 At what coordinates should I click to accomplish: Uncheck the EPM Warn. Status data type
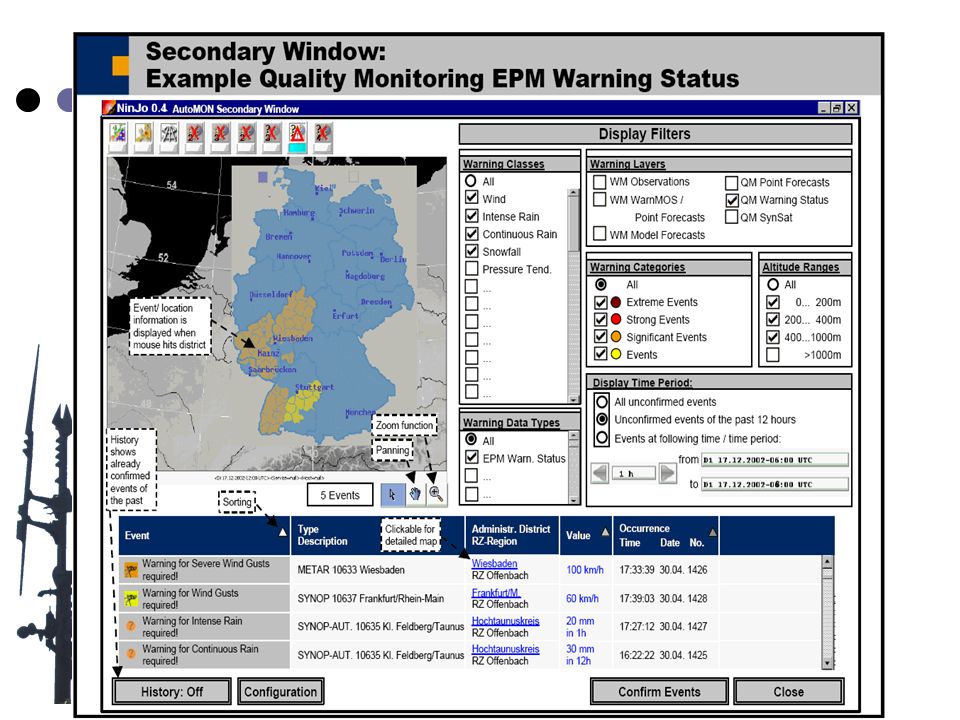click(x=471, y=457)
